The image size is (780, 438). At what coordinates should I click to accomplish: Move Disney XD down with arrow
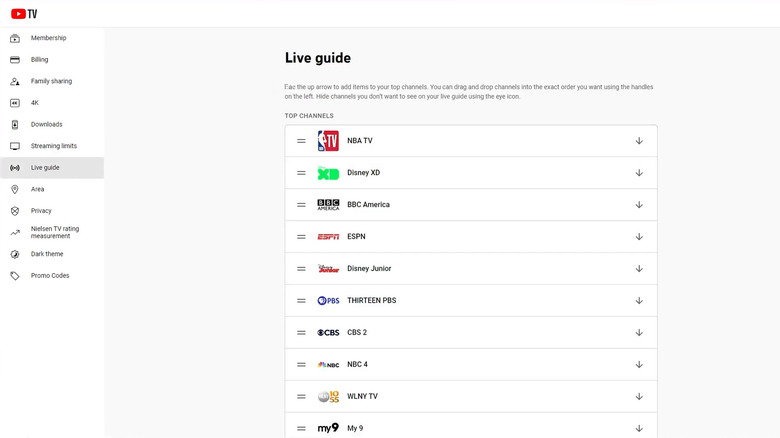(639, 173)
